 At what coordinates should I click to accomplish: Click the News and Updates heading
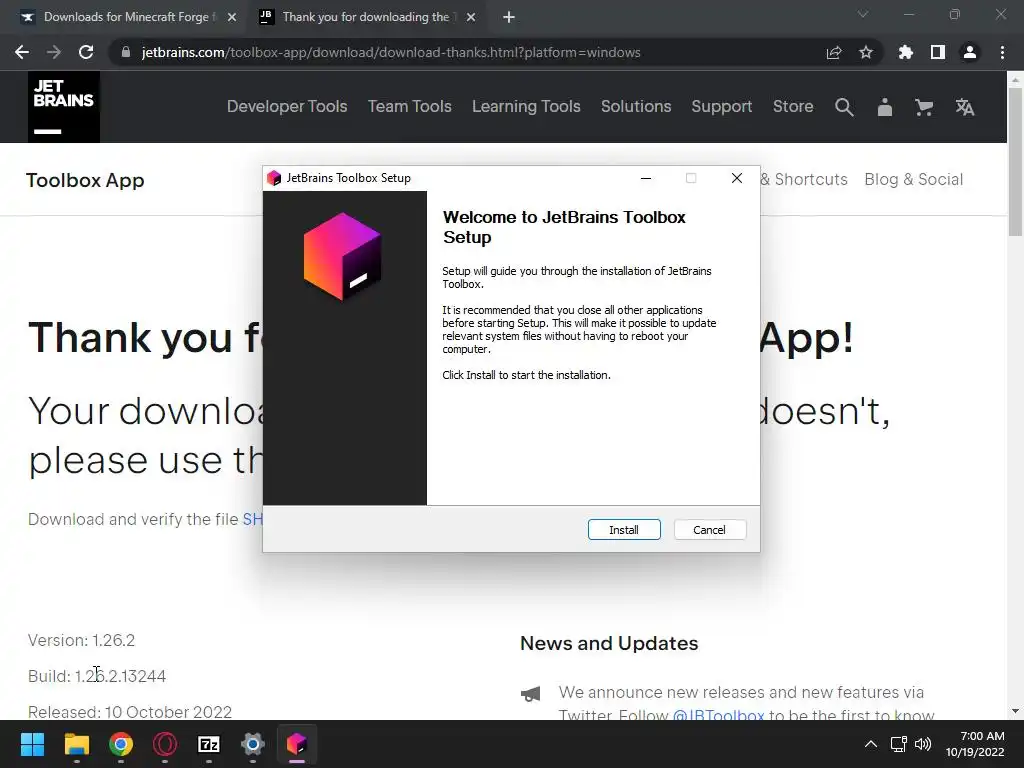coord(609,643)
